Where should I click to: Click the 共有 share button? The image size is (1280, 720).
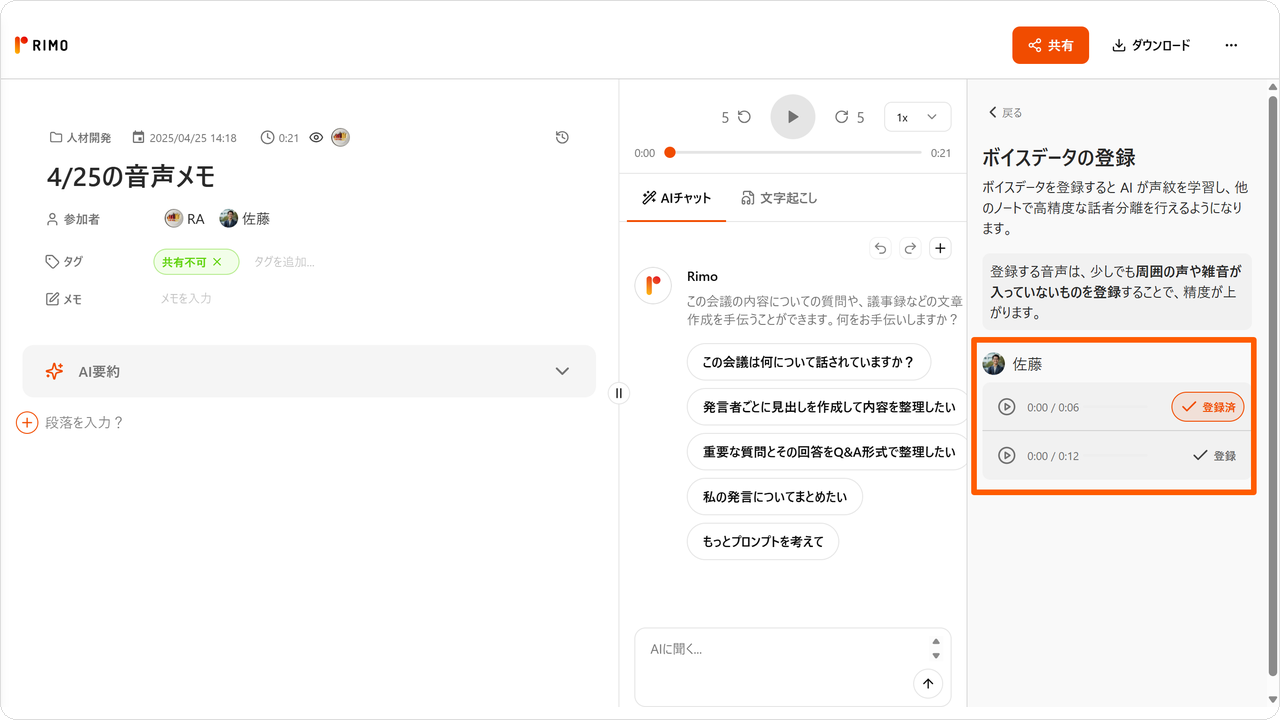(1050, 45)
